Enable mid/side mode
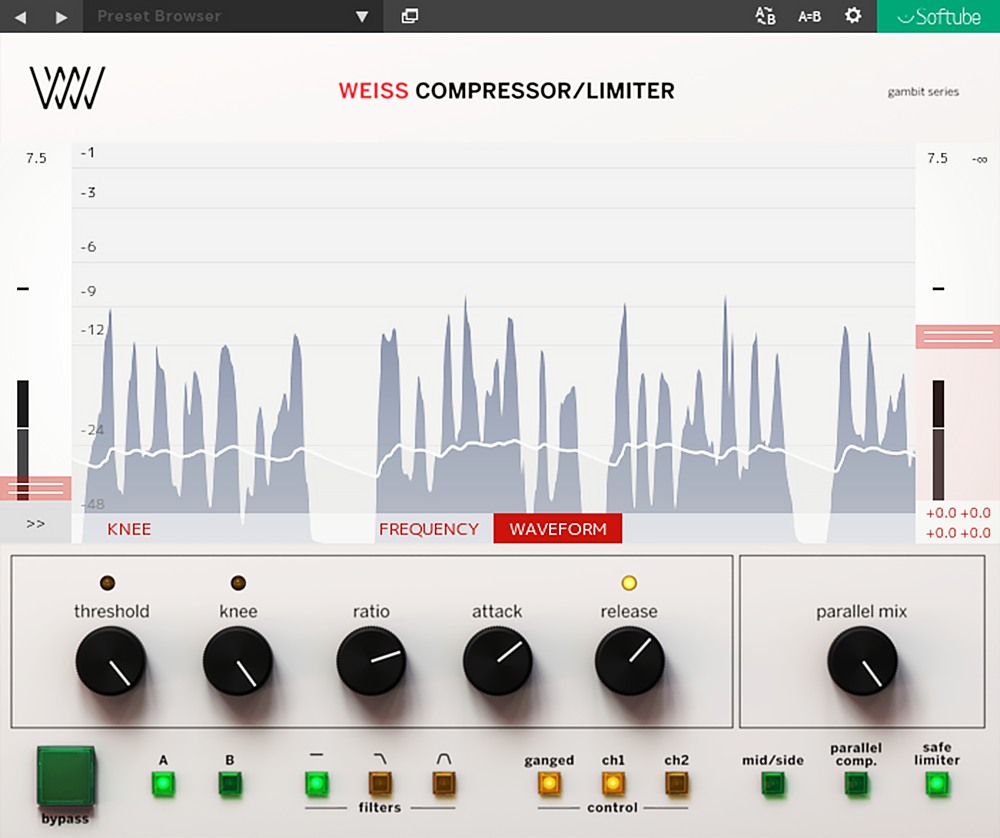This screenshot has width=1000, height=838. click(x=774, y=784)
